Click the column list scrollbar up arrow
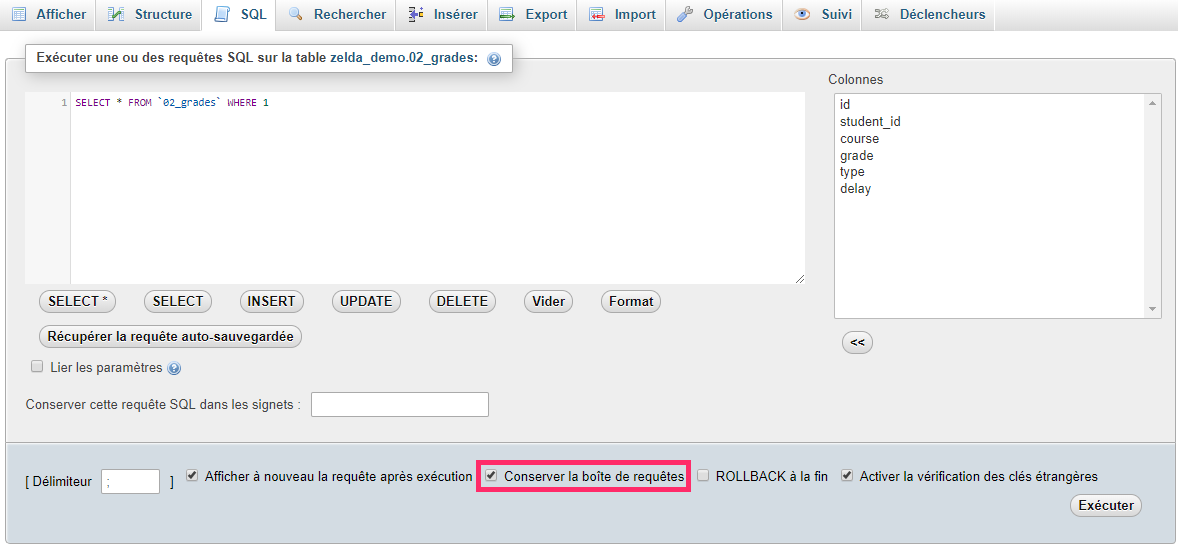The height and width of the screenshot is (544, 1178). pyautogui.click(x=1153, y=103)
